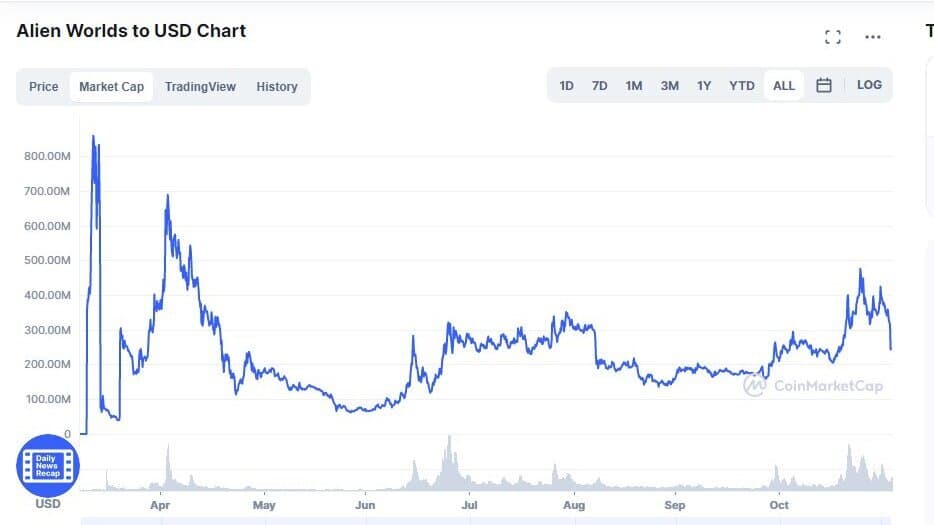The image size is (934, 525).
Task: Open the three-dot more options menu
Action: (873, 37)
